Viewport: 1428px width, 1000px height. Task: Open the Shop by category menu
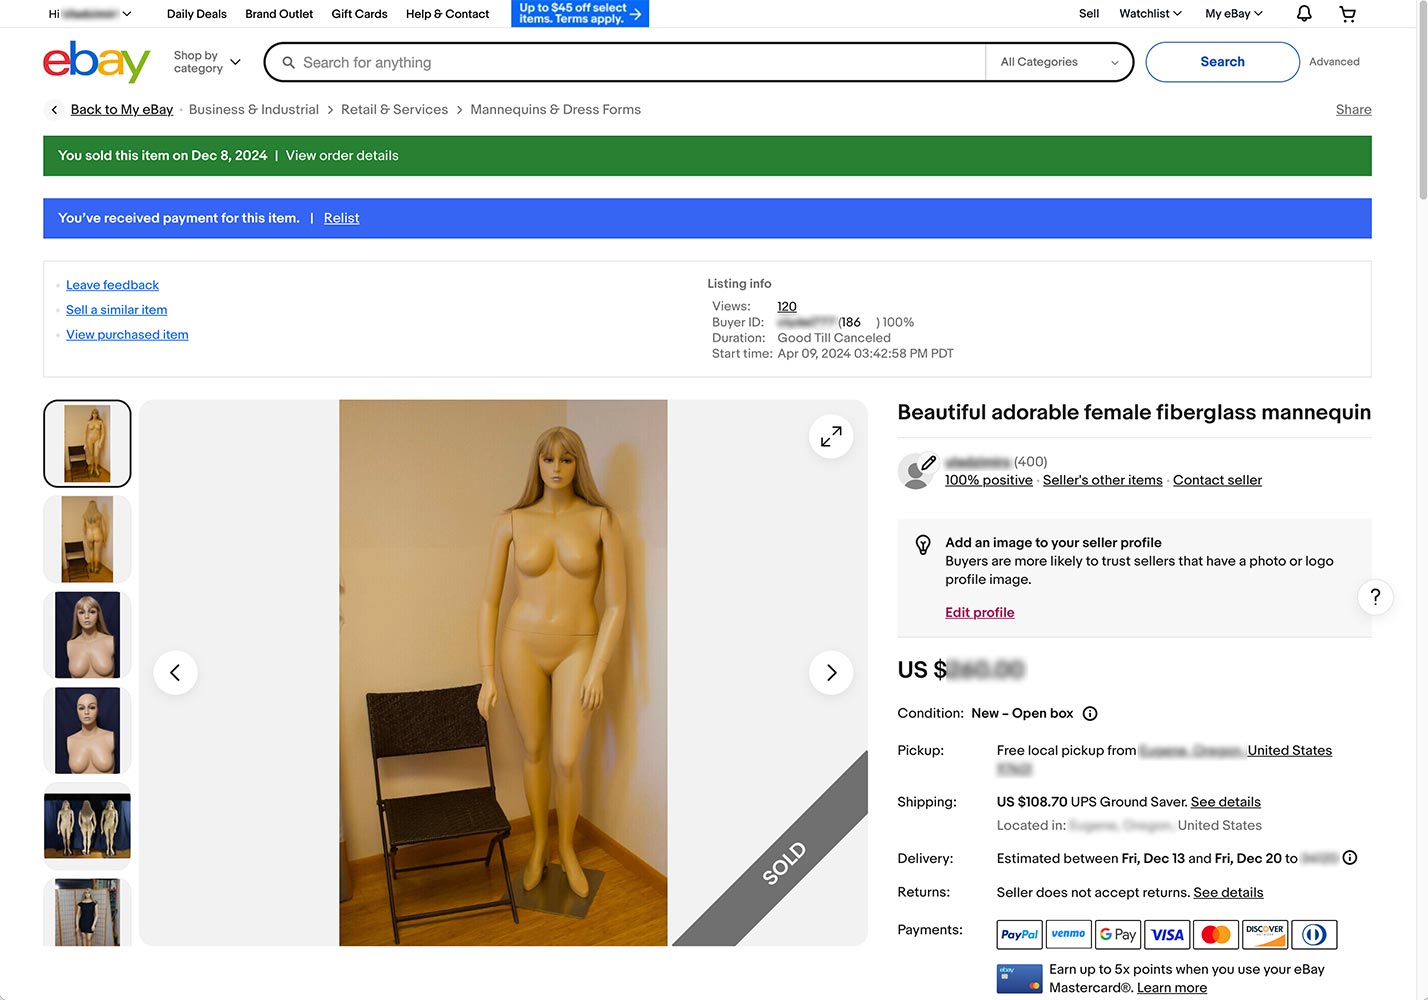[207, 62]
